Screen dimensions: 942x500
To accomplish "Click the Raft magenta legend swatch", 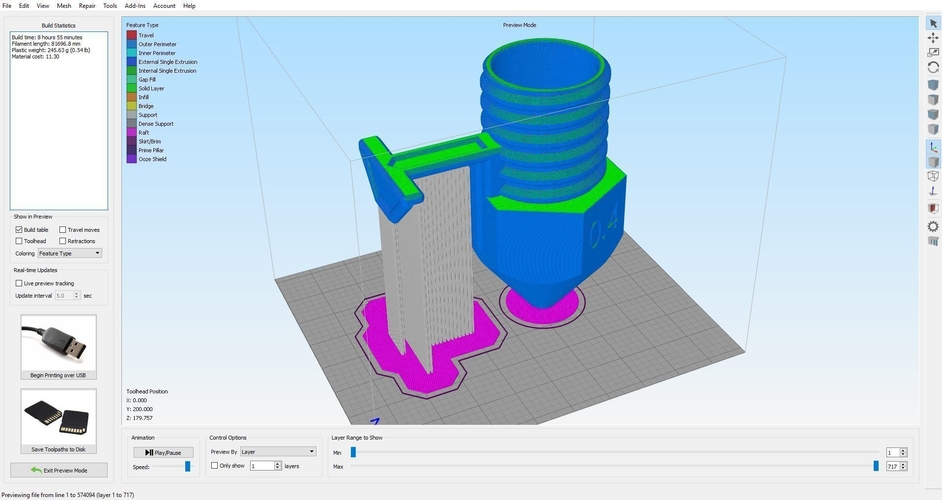I will pyautogui.click(x=131, y=132).
